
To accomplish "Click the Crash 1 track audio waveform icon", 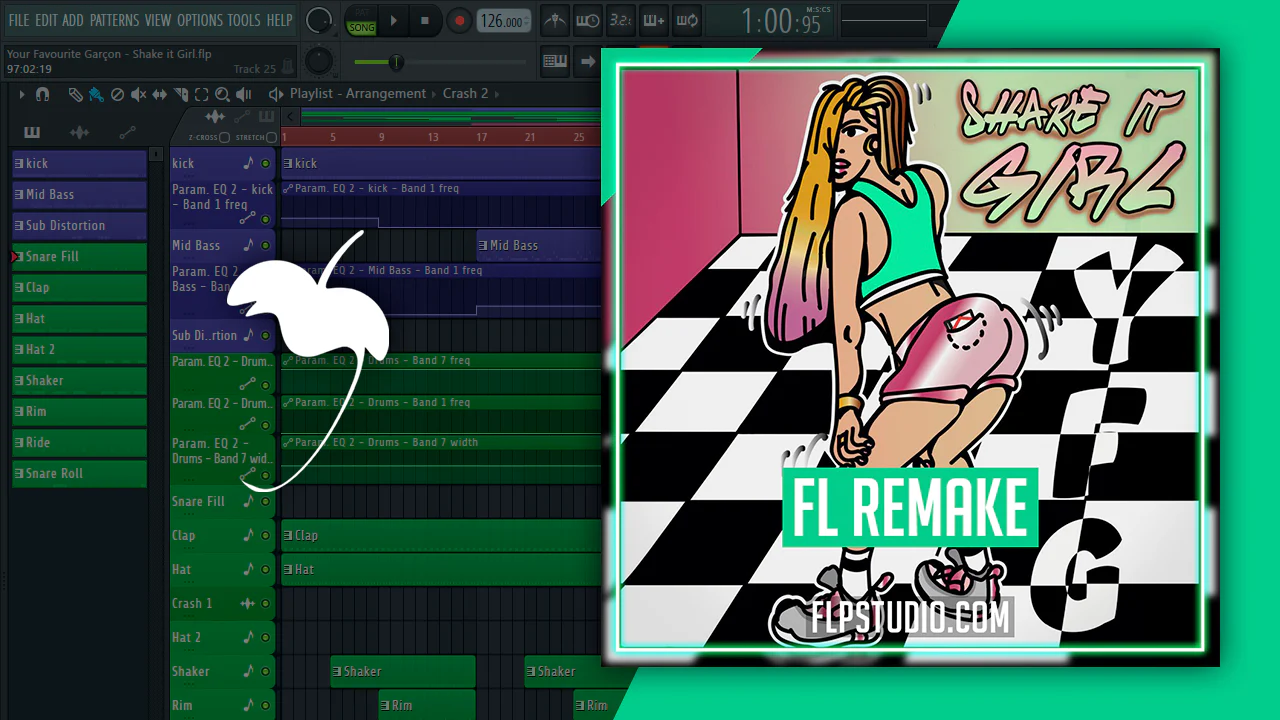I will 248,604.
